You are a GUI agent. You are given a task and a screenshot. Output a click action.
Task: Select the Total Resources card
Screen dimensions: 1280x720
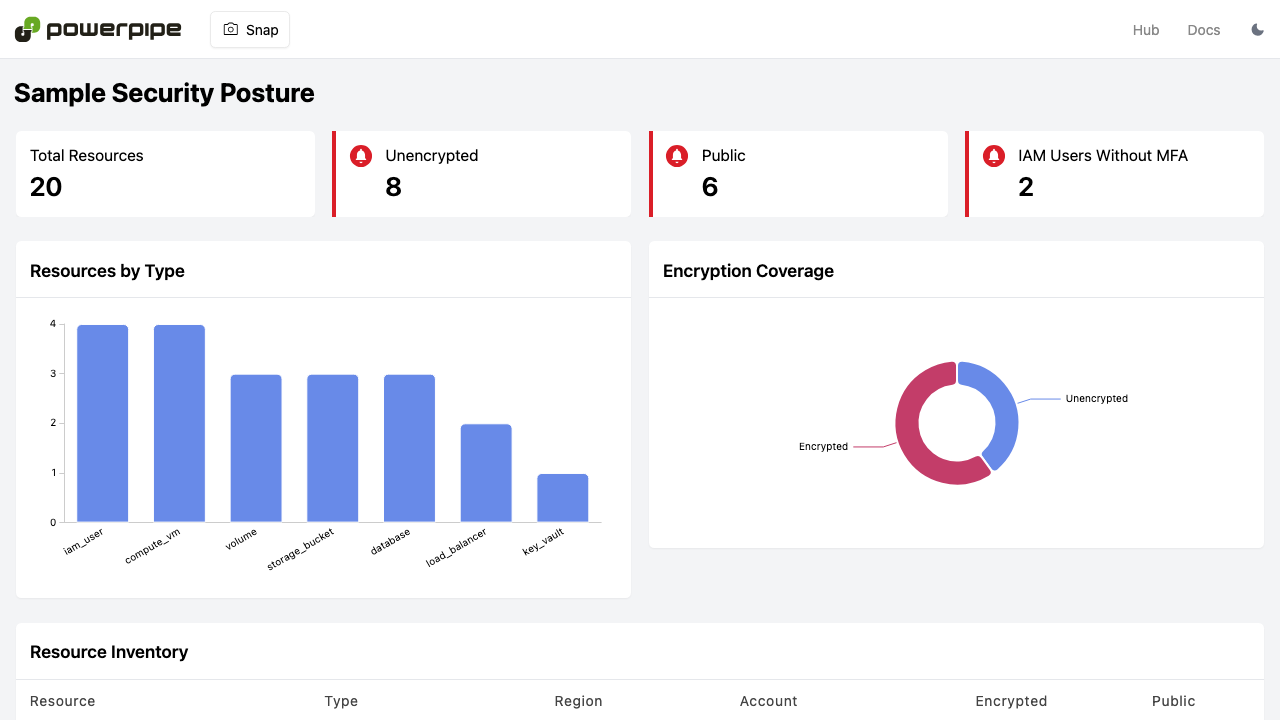pos(165,174)
